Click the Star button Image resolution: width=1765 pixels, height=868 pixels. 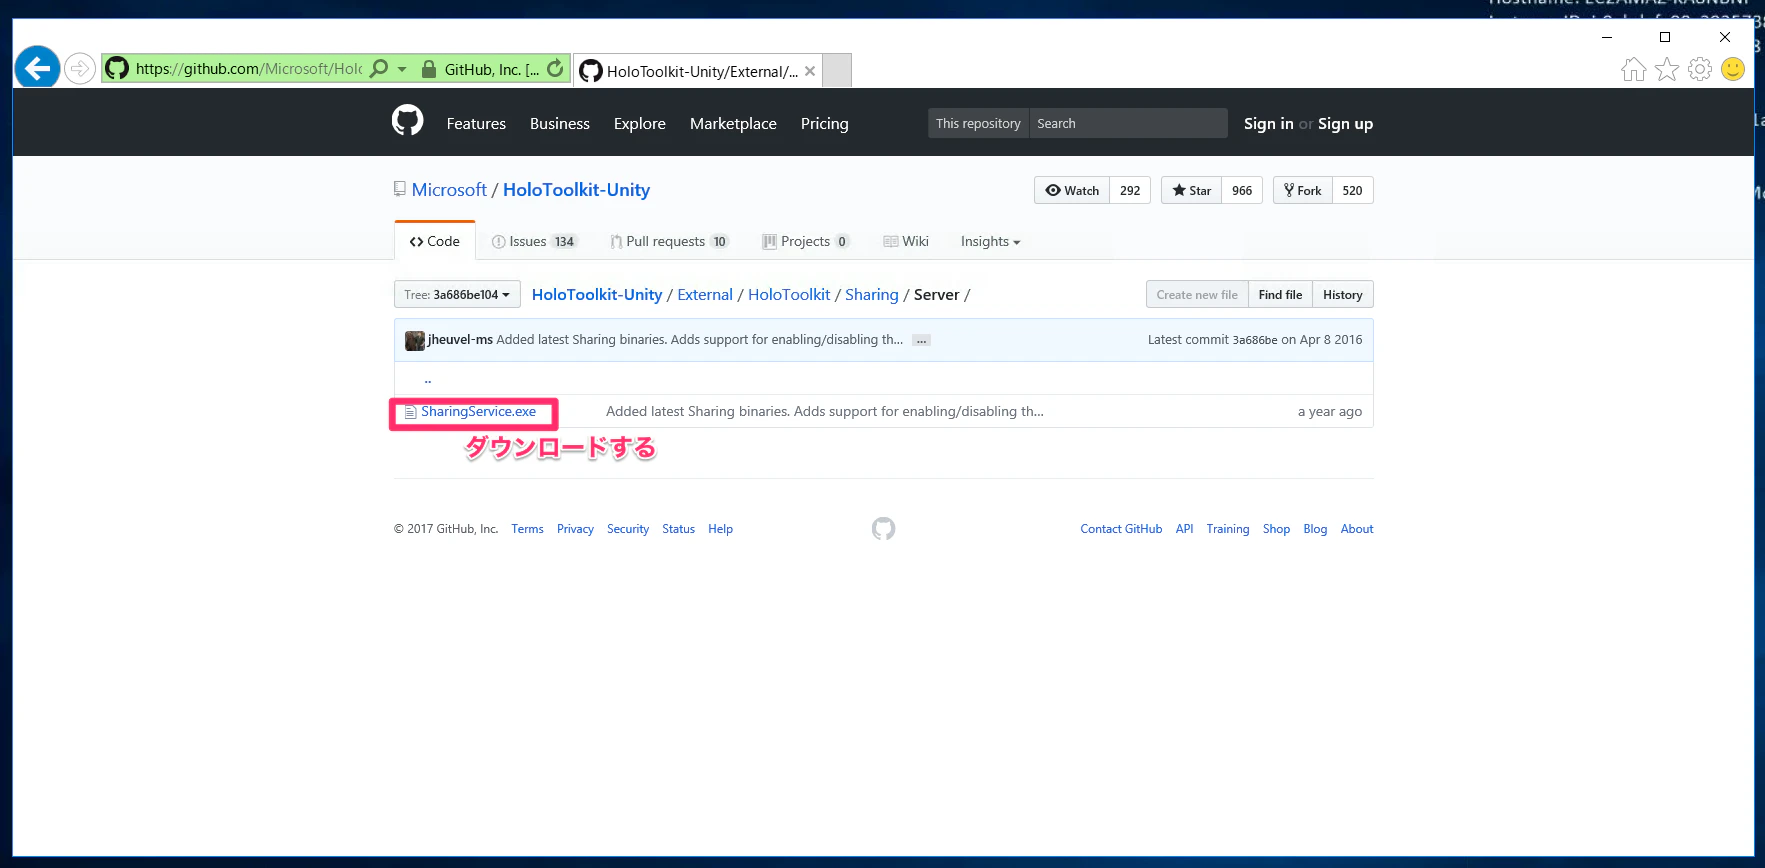[x=1192, y=190]
